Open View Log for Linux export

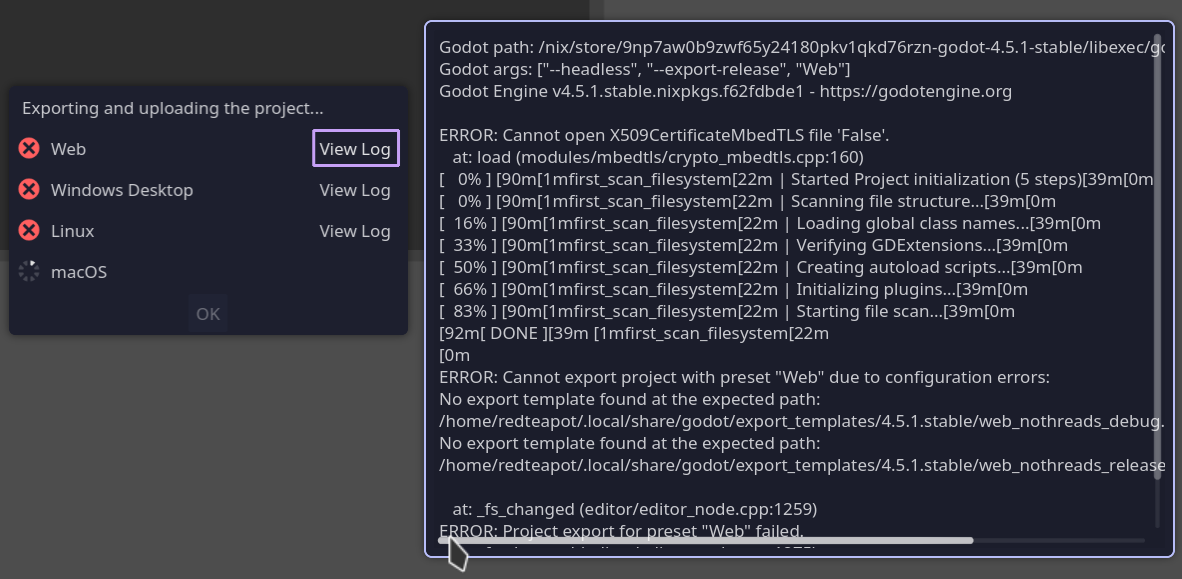(355, 231)
